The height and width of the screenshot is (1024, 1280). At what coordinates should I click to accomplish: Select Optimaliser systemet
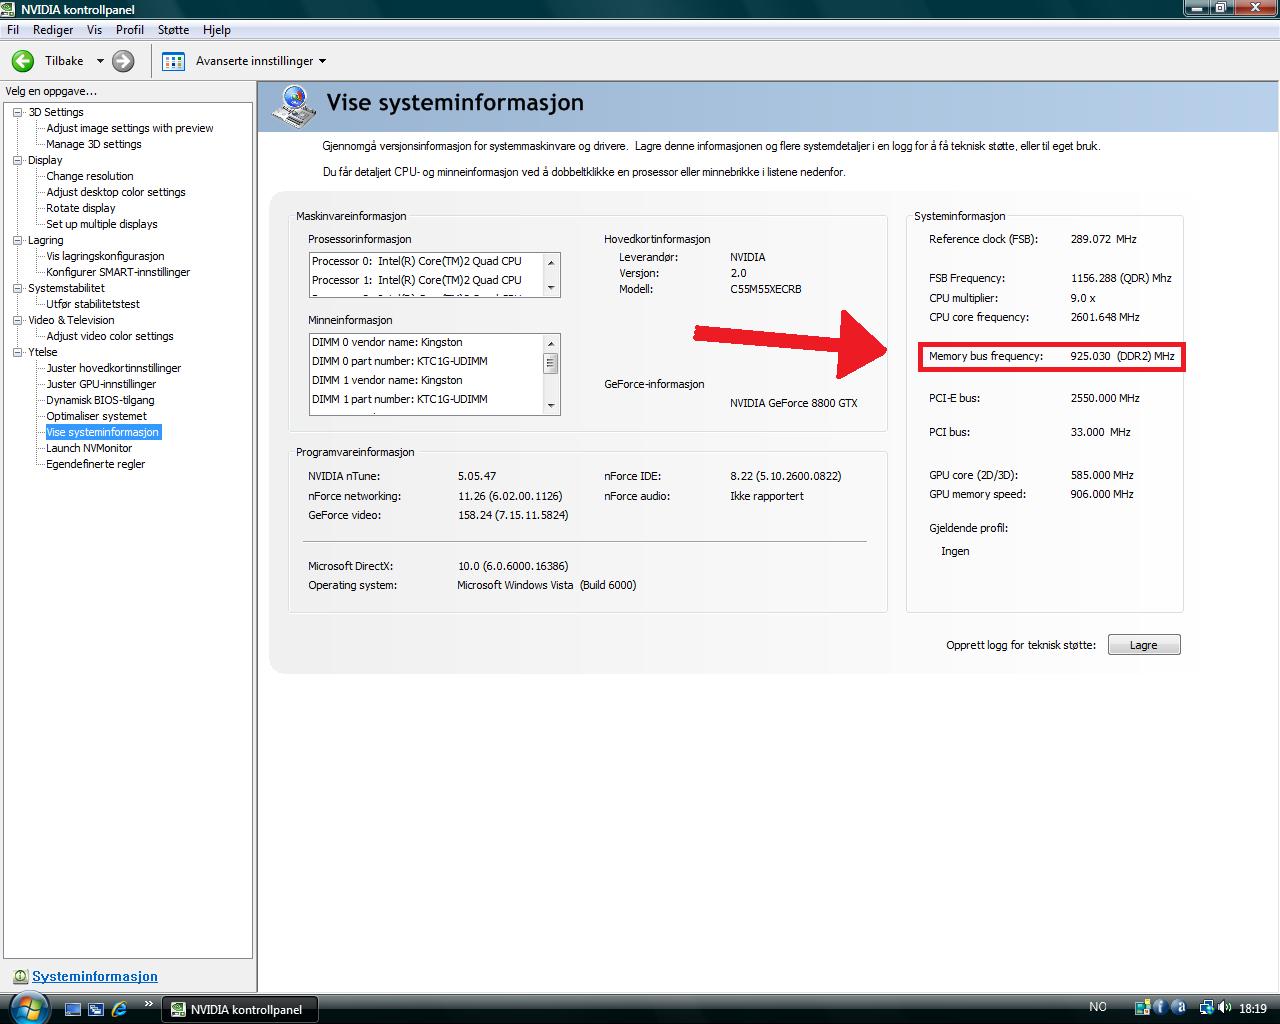96,416
